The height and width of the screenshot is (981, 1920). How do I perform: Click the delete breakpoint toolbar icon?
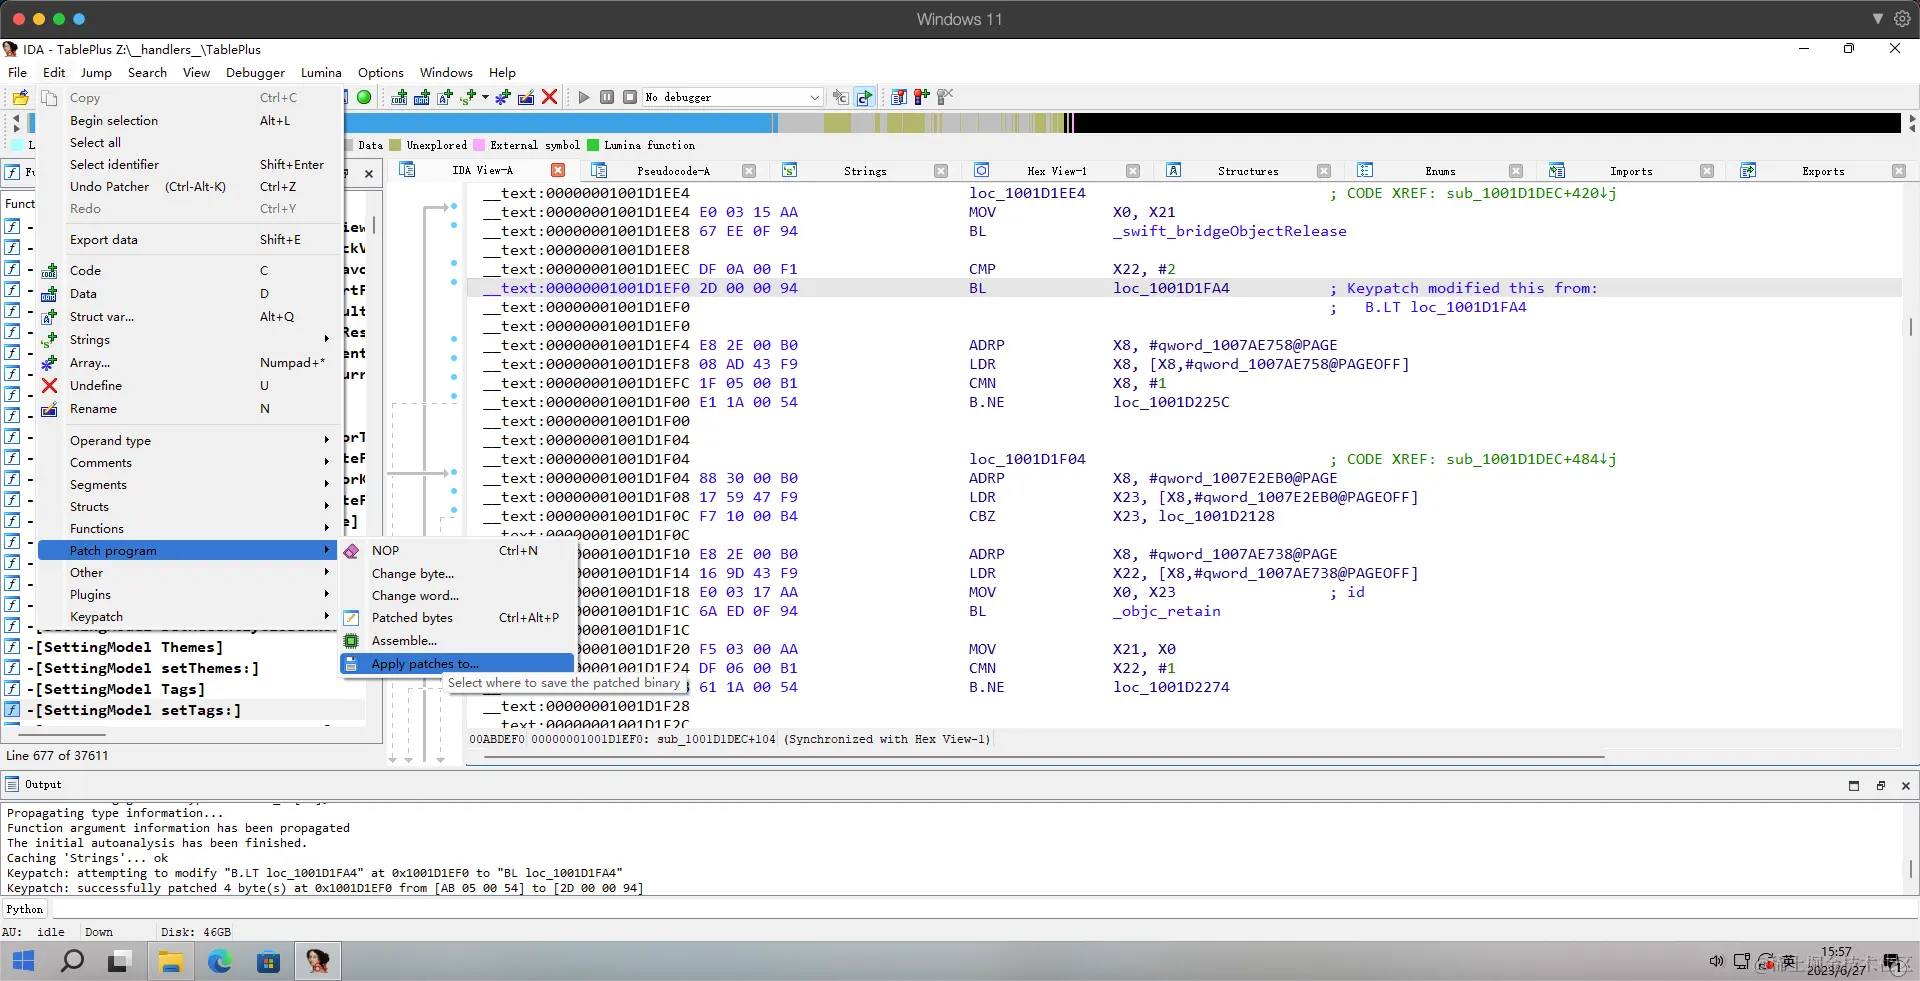point(944,97)
